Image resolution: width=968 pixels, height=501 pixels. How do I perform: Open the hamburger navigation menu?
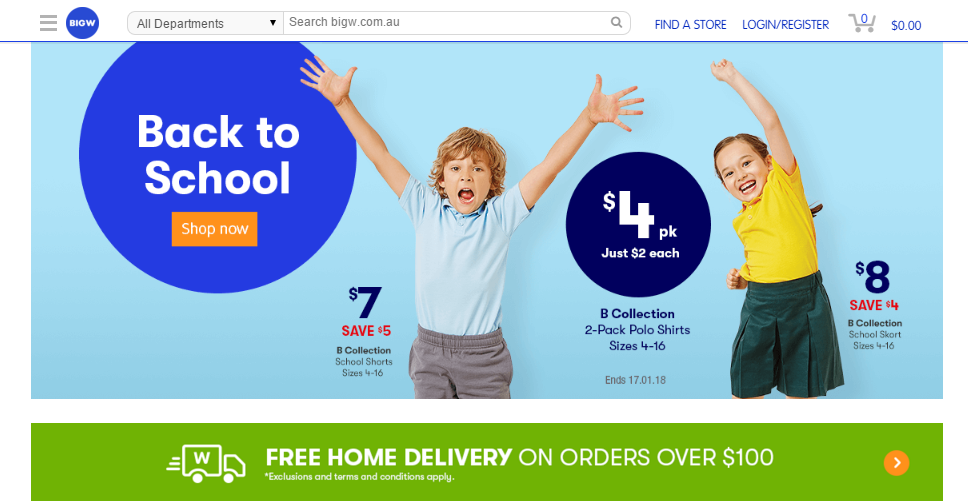(x=48, y=23)
